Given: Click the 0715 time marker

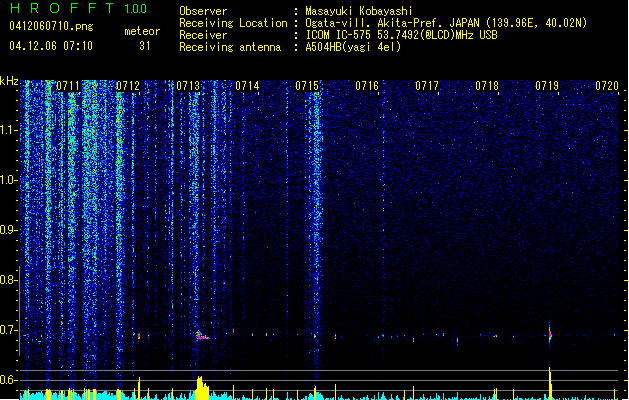Looking at the screenshot, I should click(307, 86).
